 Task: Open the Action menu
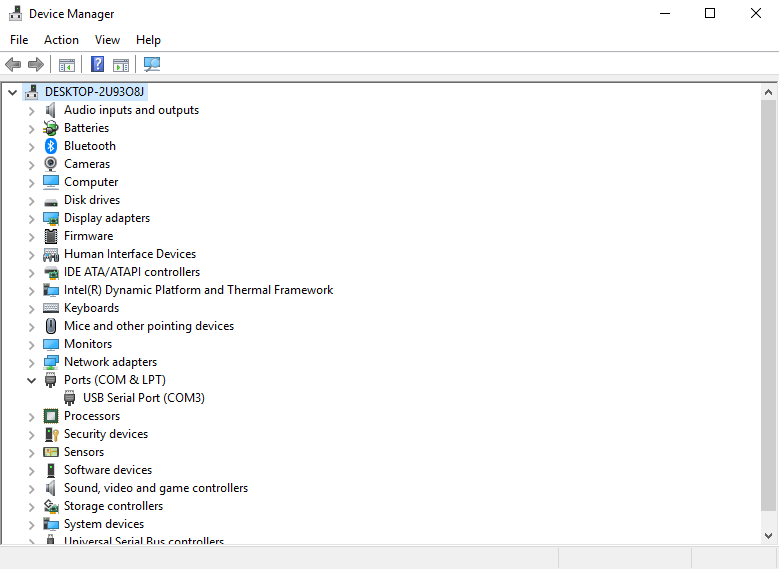[x=61, y=40]
